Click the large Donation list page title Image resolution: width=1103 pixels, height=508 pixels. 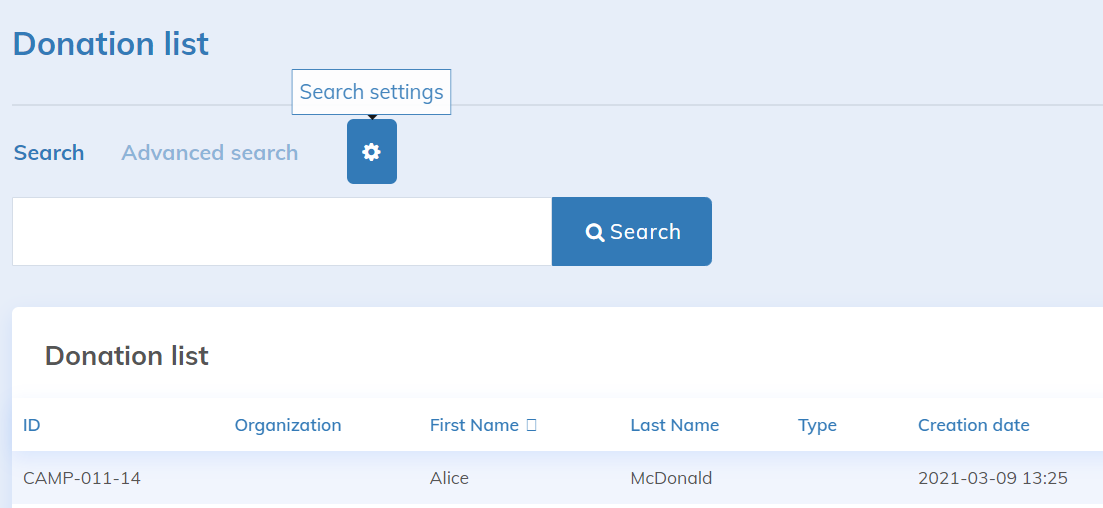[x=111, y=44]
